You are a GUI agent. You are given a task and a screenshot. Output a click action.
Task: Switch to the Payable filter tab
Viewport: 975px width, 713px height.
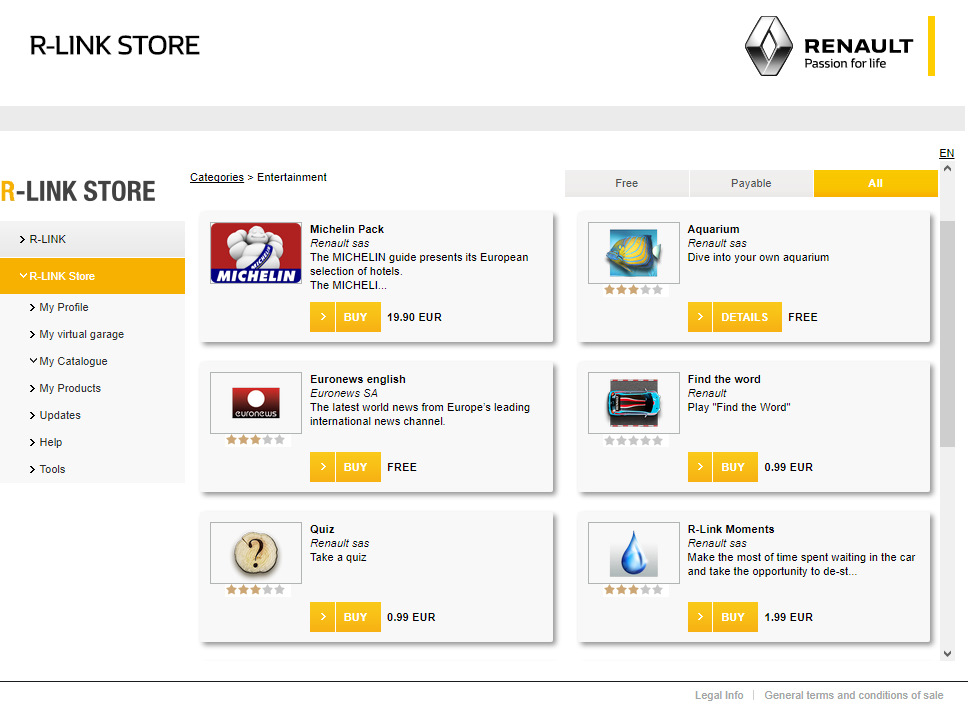pos(751,183)
